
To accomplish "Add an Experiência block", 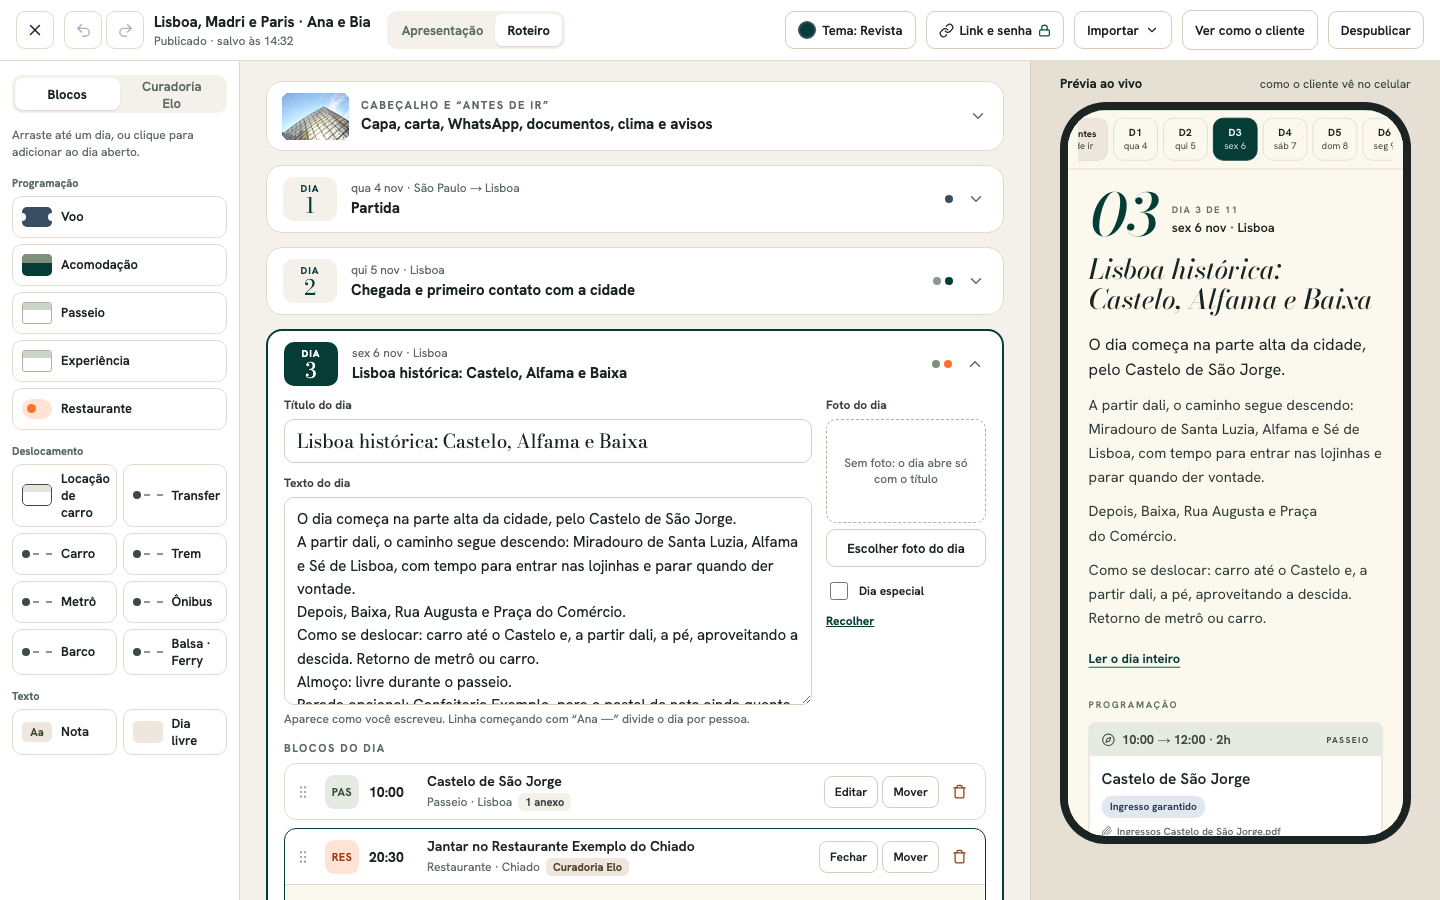I will click(x=119, y=361).
